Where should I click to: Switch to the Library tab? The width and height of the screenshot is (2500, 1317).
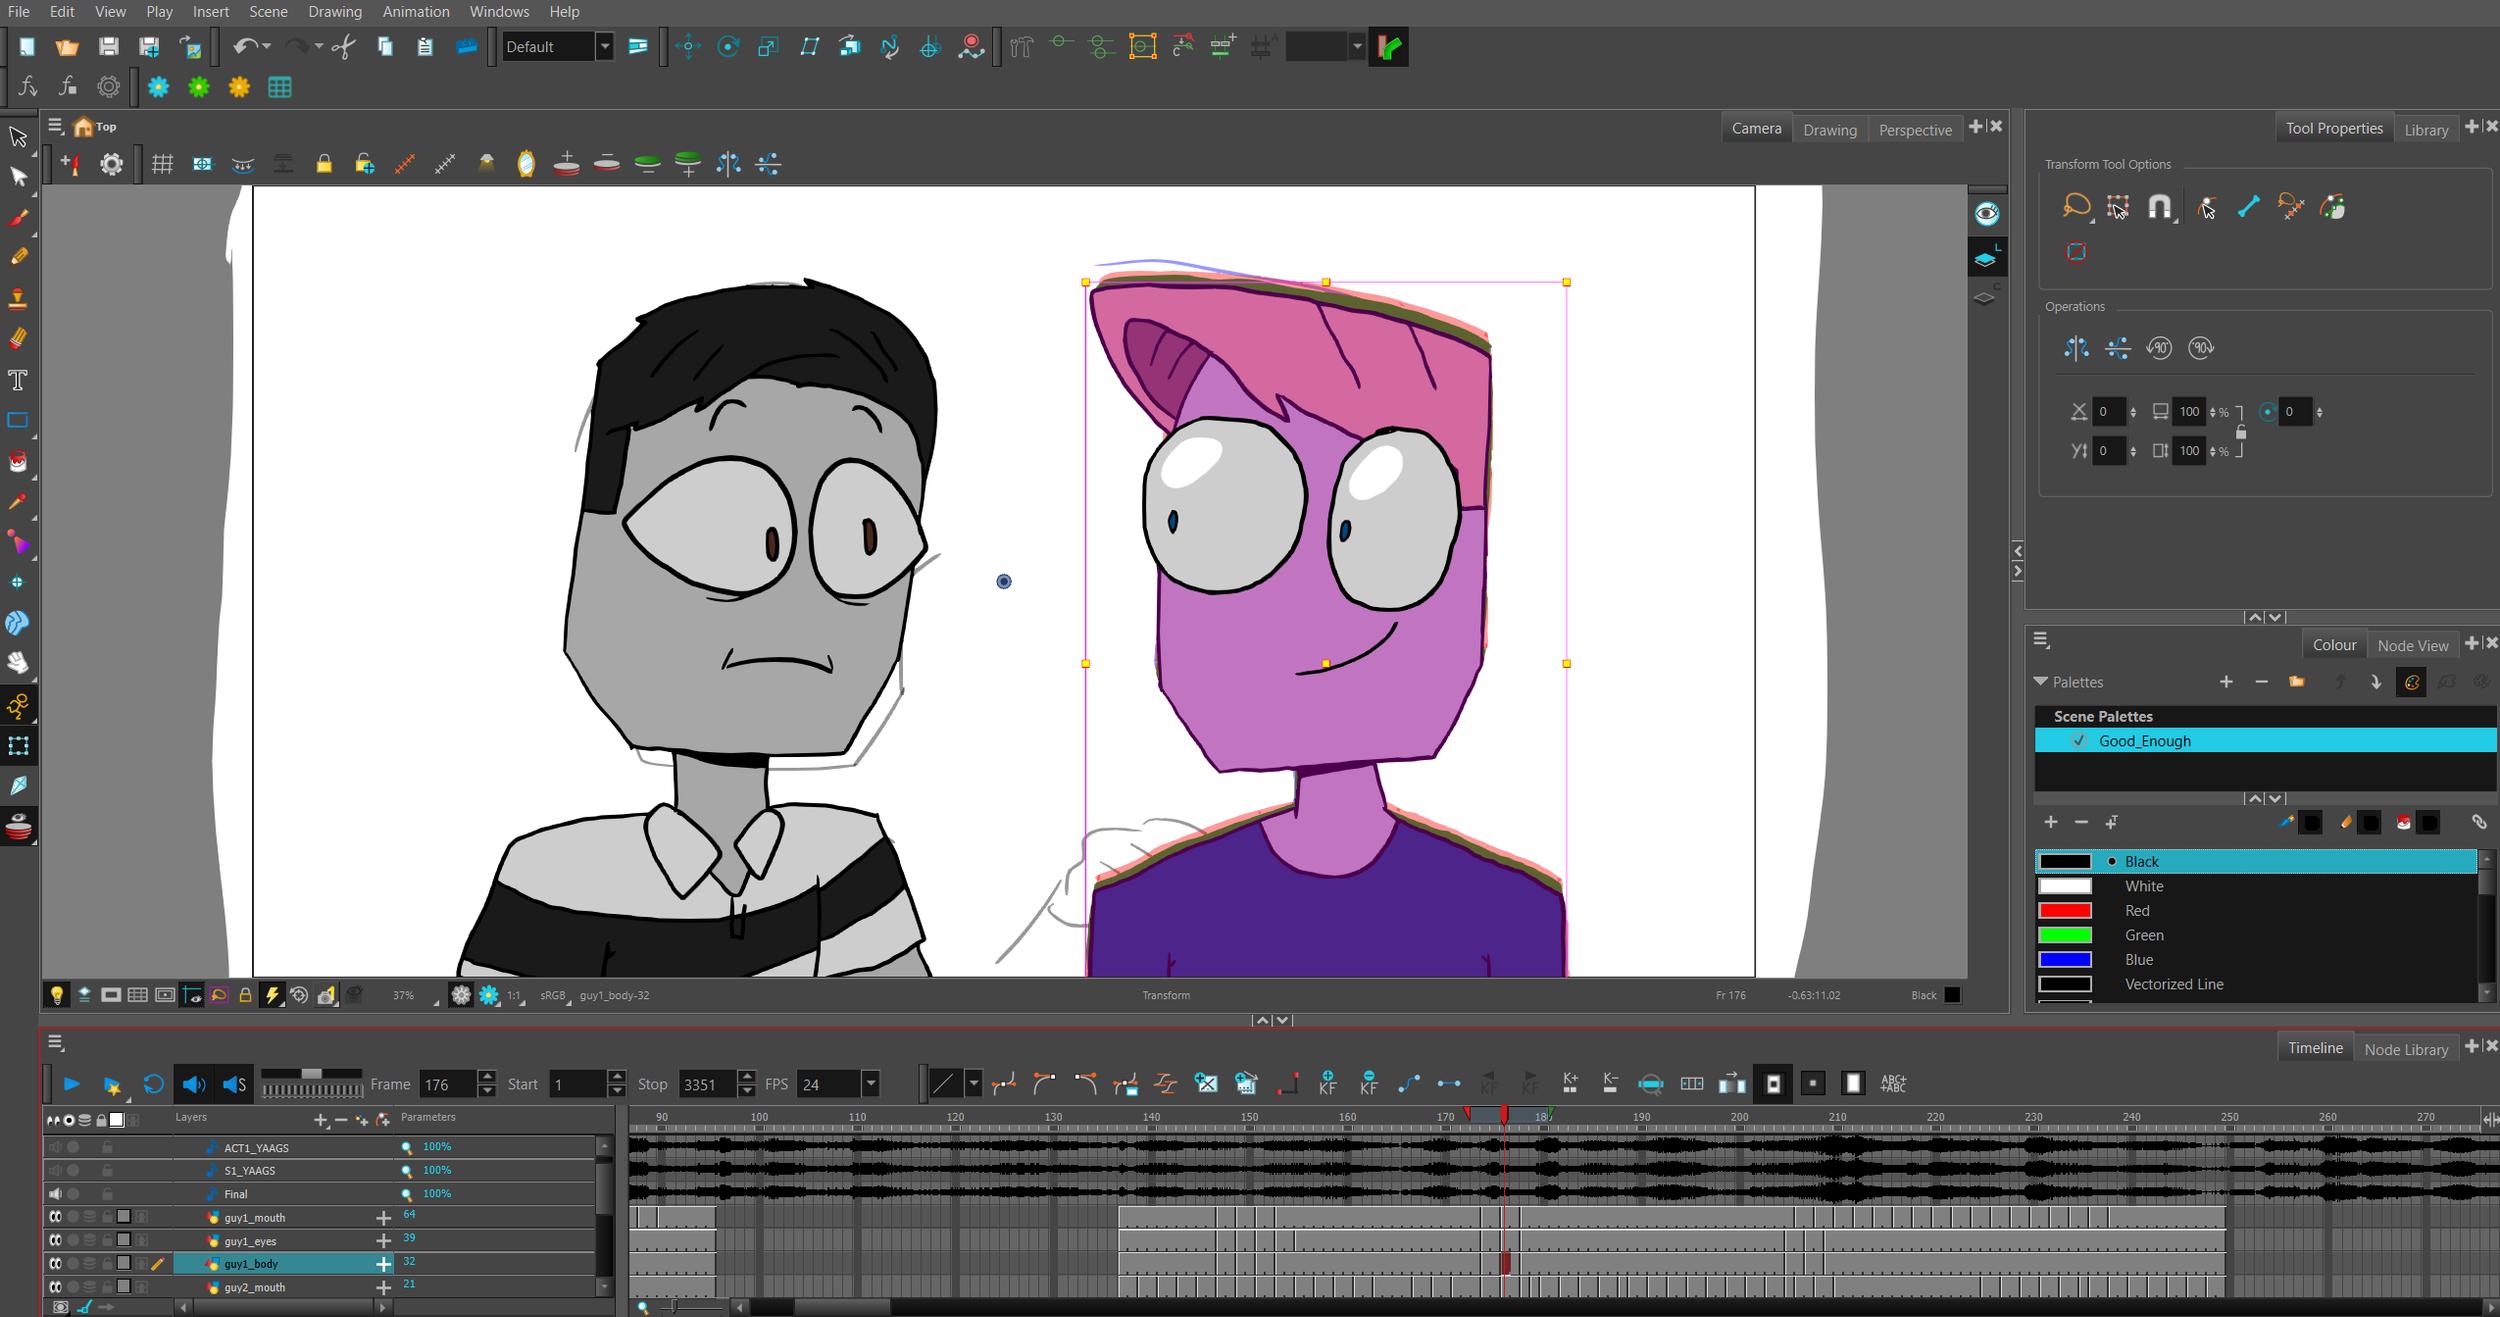[2426, 129]
